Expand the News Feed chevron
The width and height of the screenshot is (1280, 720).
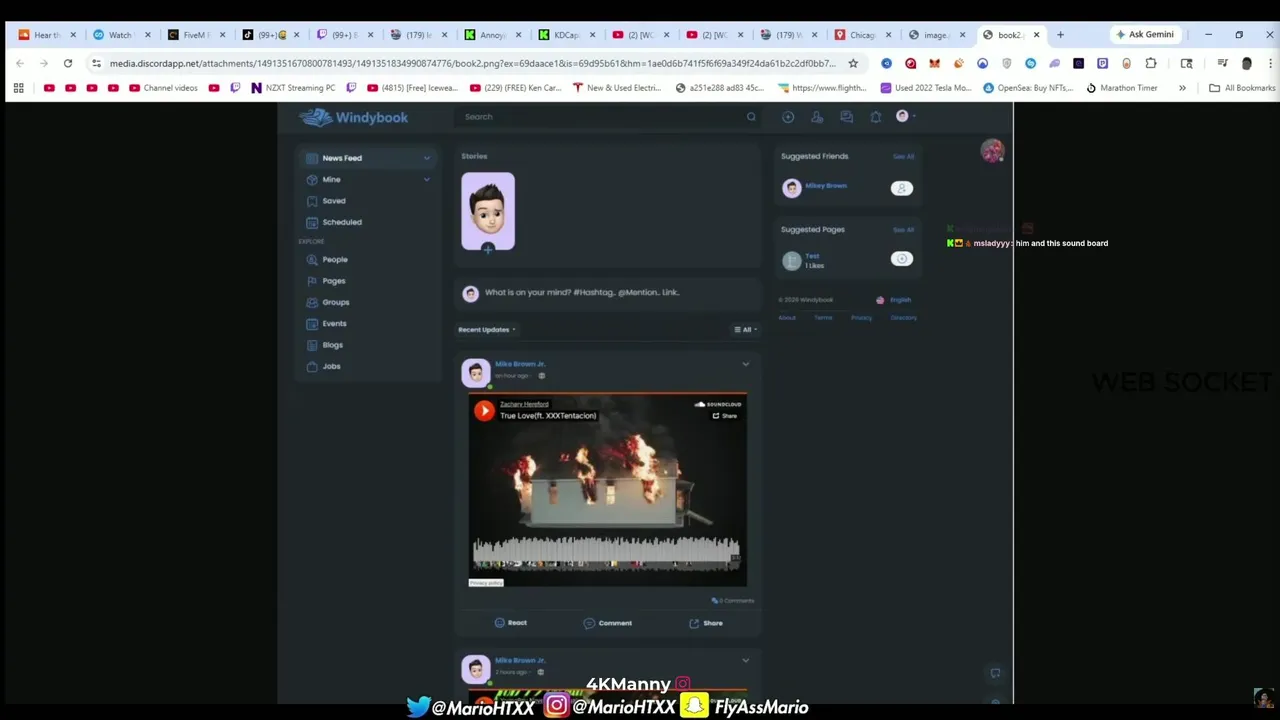[x=427, y=158]
